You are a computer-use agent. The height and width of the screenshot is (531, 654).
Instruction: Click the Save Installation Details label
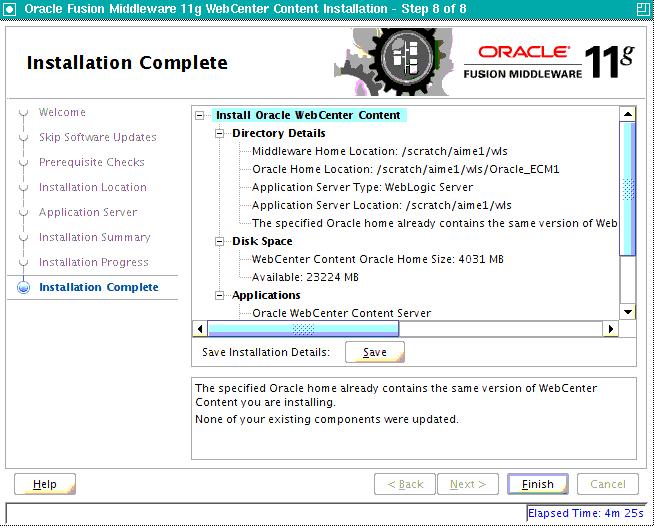point(266,352)
